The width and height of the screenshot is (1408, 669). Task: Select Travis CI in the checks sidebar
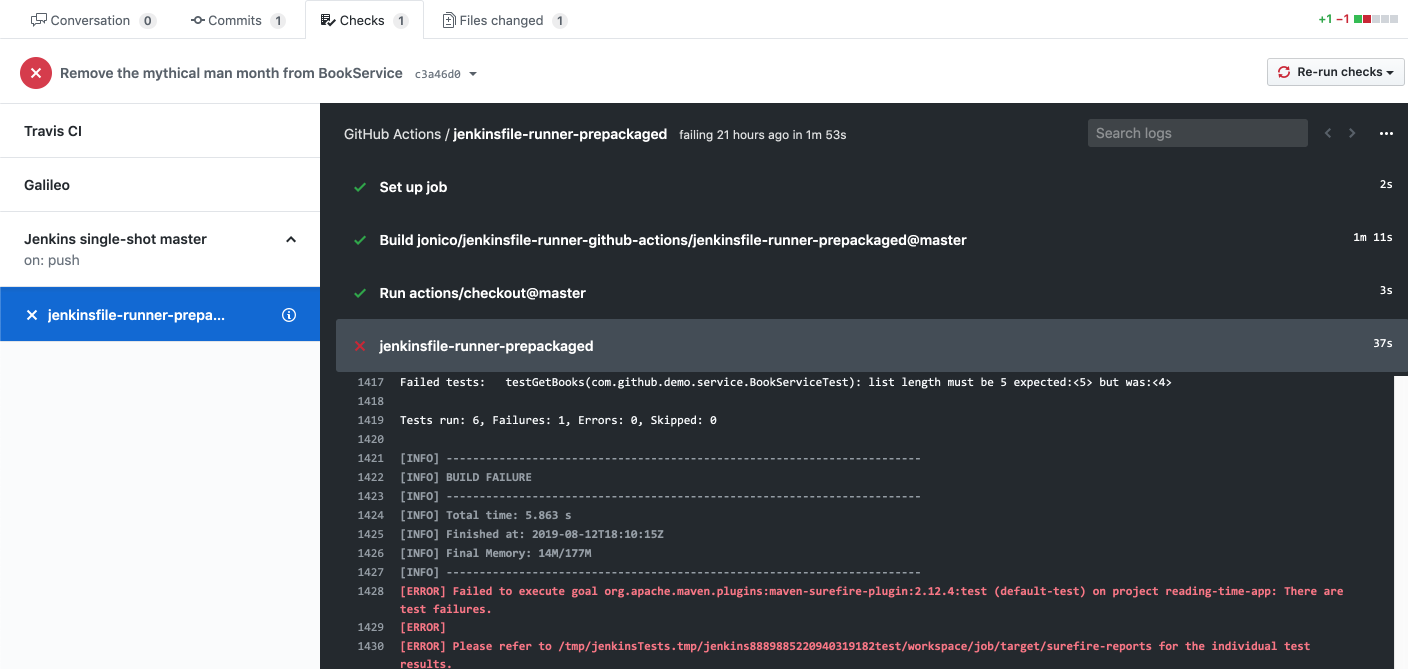[x=53, y=131]
